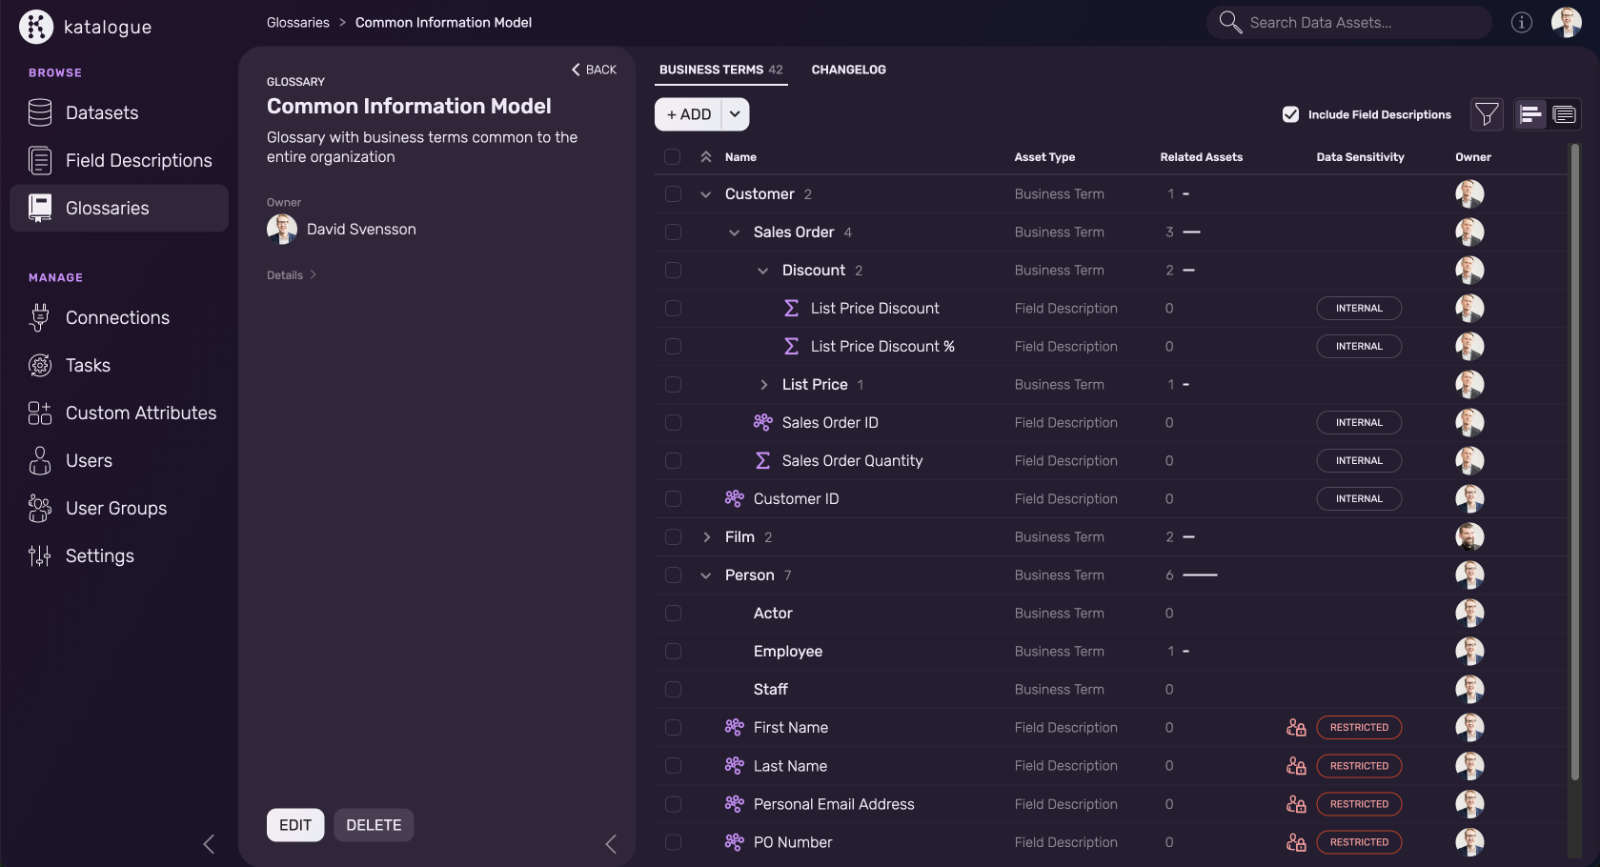This screenshot has width=1600, height=867.
Task: Switch to hierarchy tree view icon
Action: 1530,115
